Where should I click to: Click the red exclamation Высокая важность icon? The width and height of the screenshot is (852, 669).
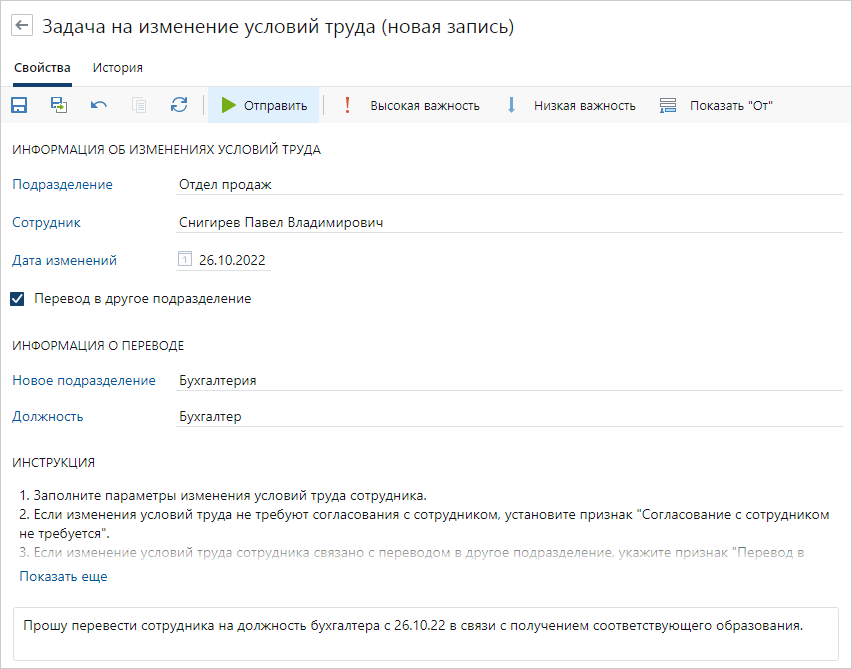click(347, 104)
